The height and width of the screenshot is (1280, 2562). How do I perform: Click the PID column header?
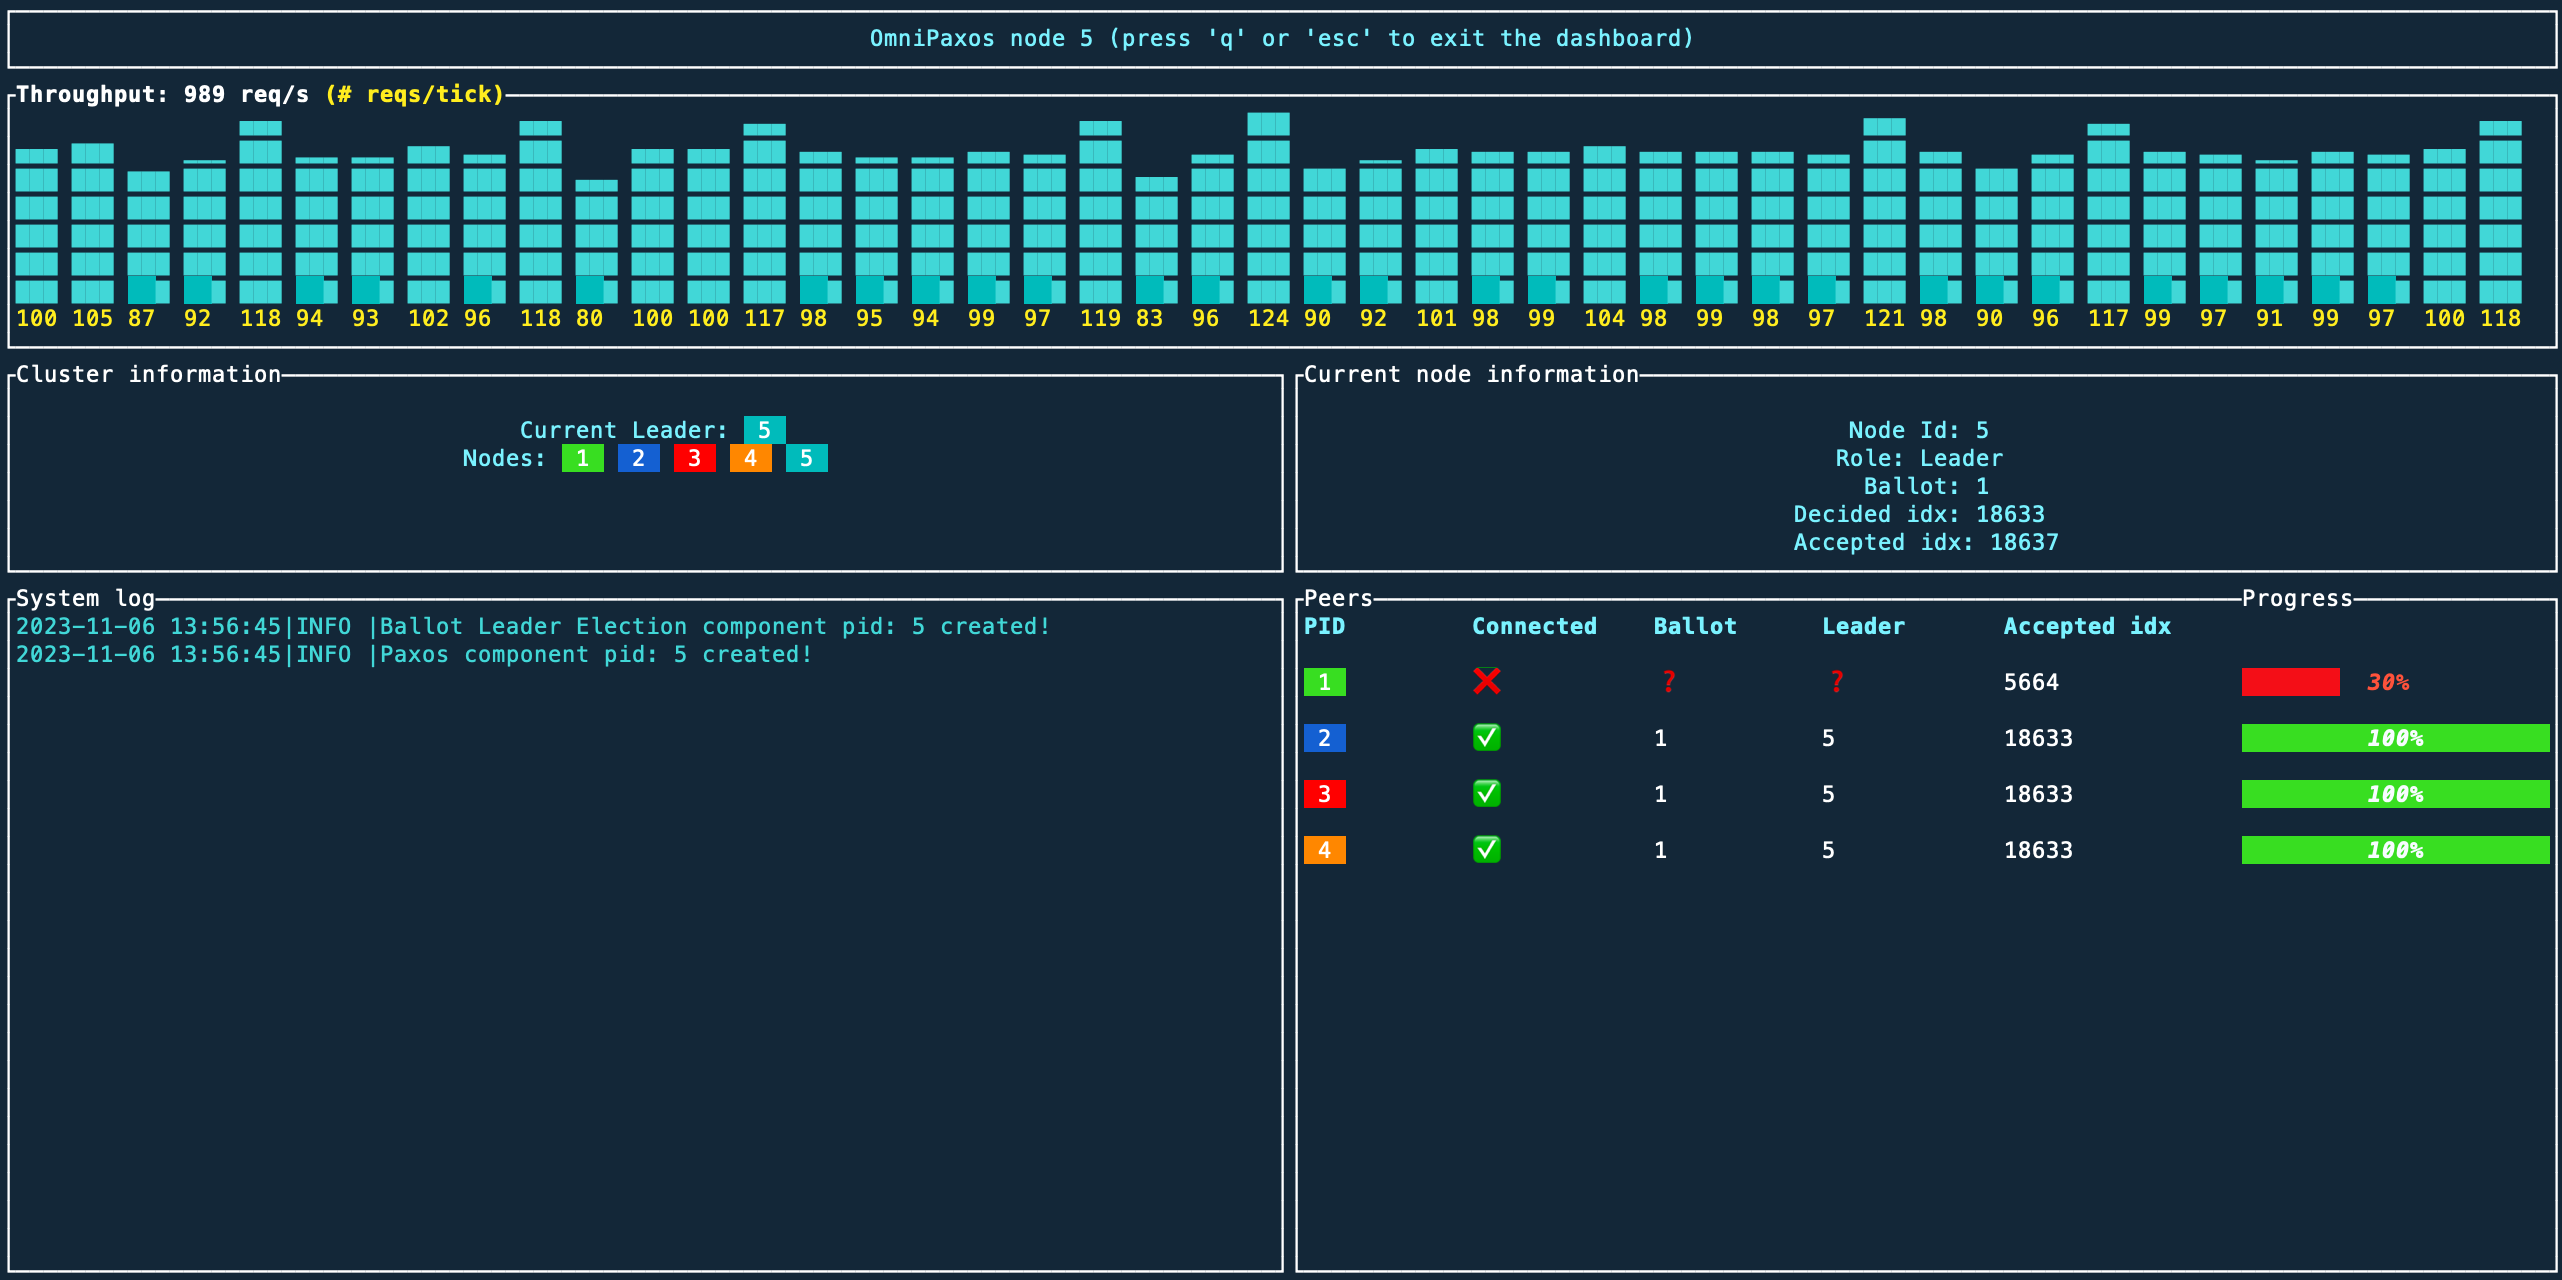click(1325, 626)
